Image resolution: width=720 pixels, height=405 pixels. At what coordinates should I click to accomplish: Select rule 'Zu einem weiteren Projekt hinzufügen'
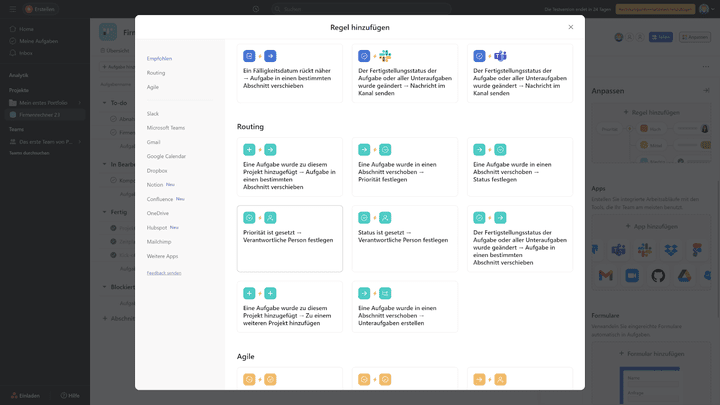(290, 305)
